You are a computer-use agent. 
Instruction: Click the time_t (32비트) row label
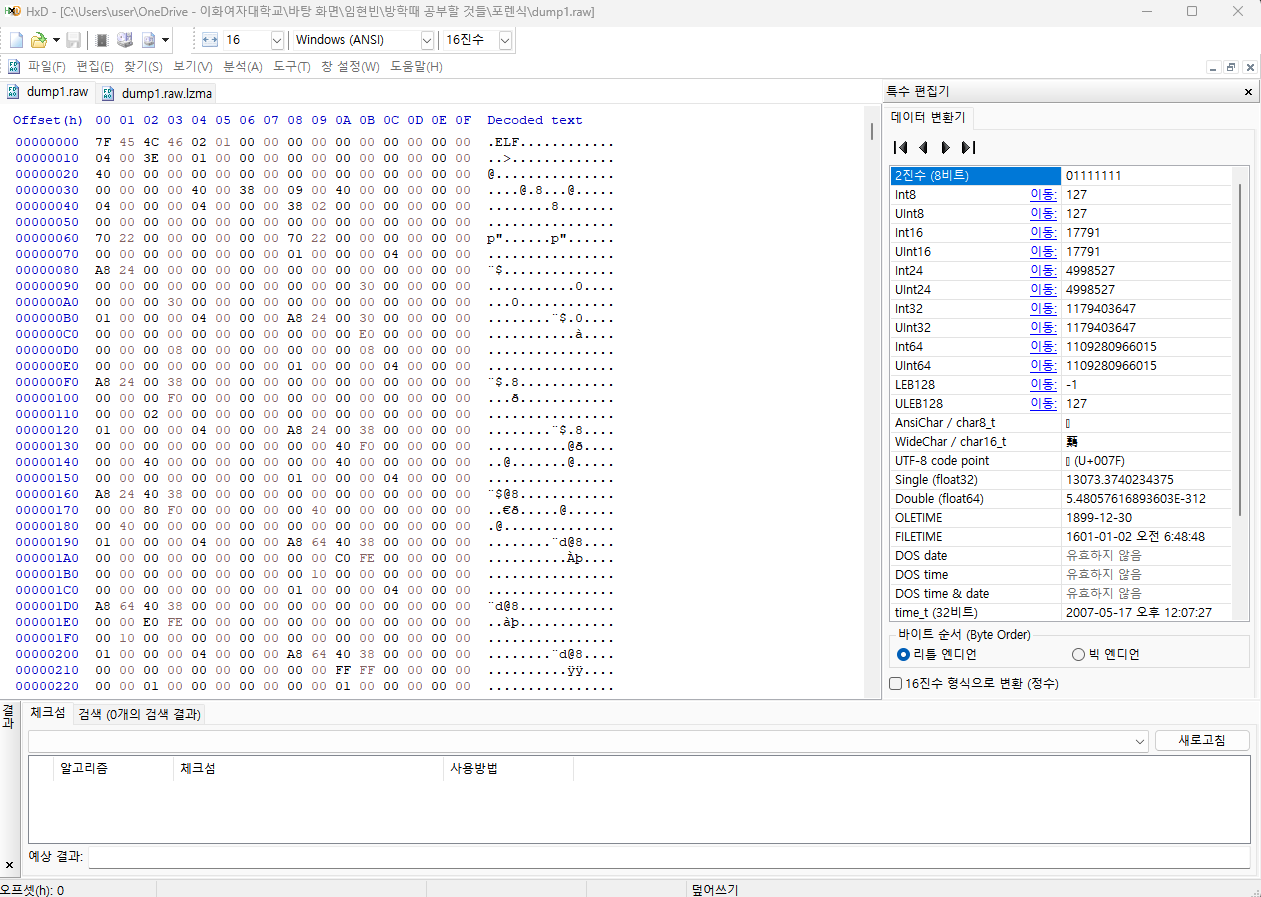[936, 613]
